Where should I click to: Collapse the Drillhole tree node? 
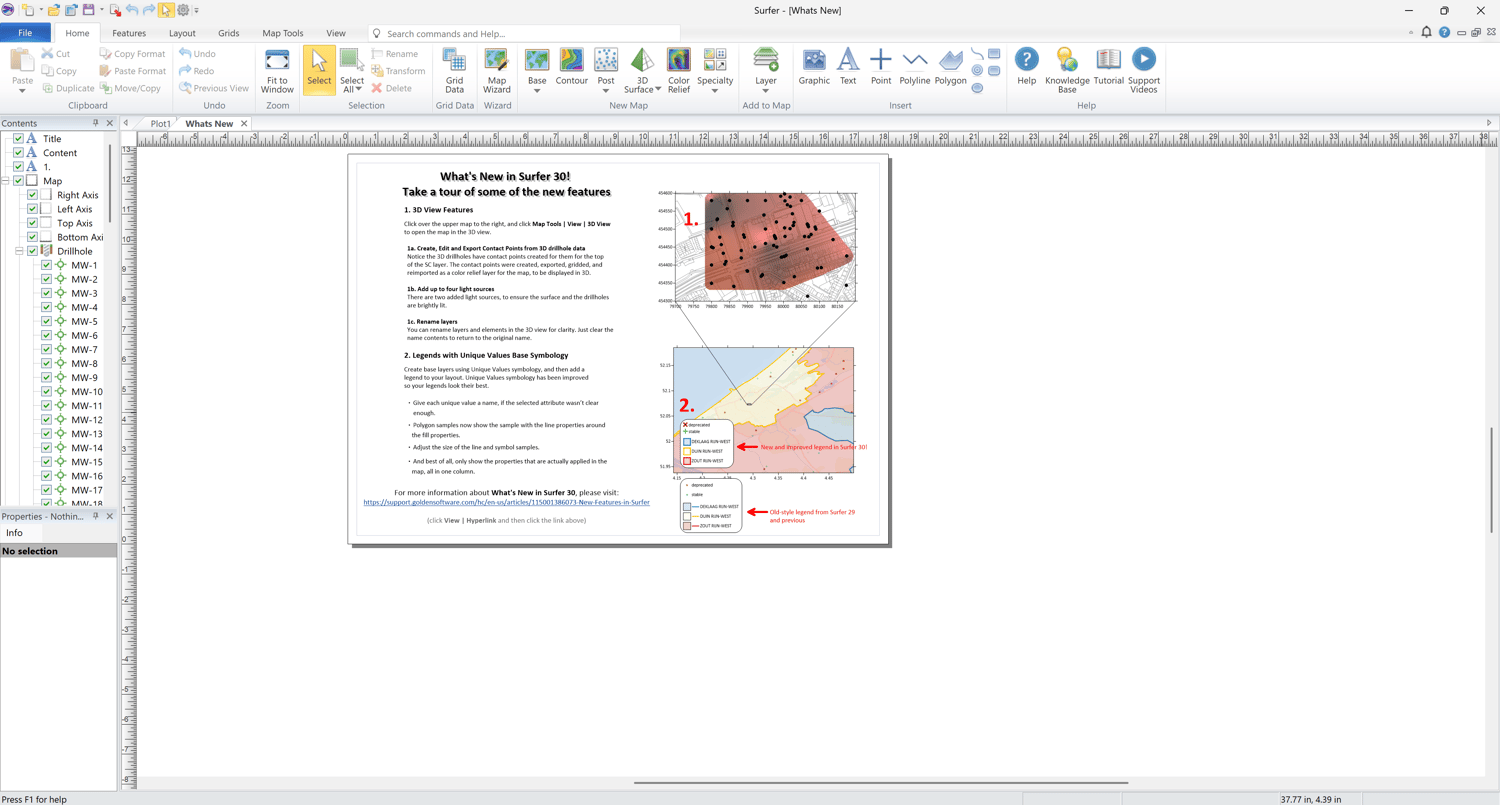coord(19,251)
